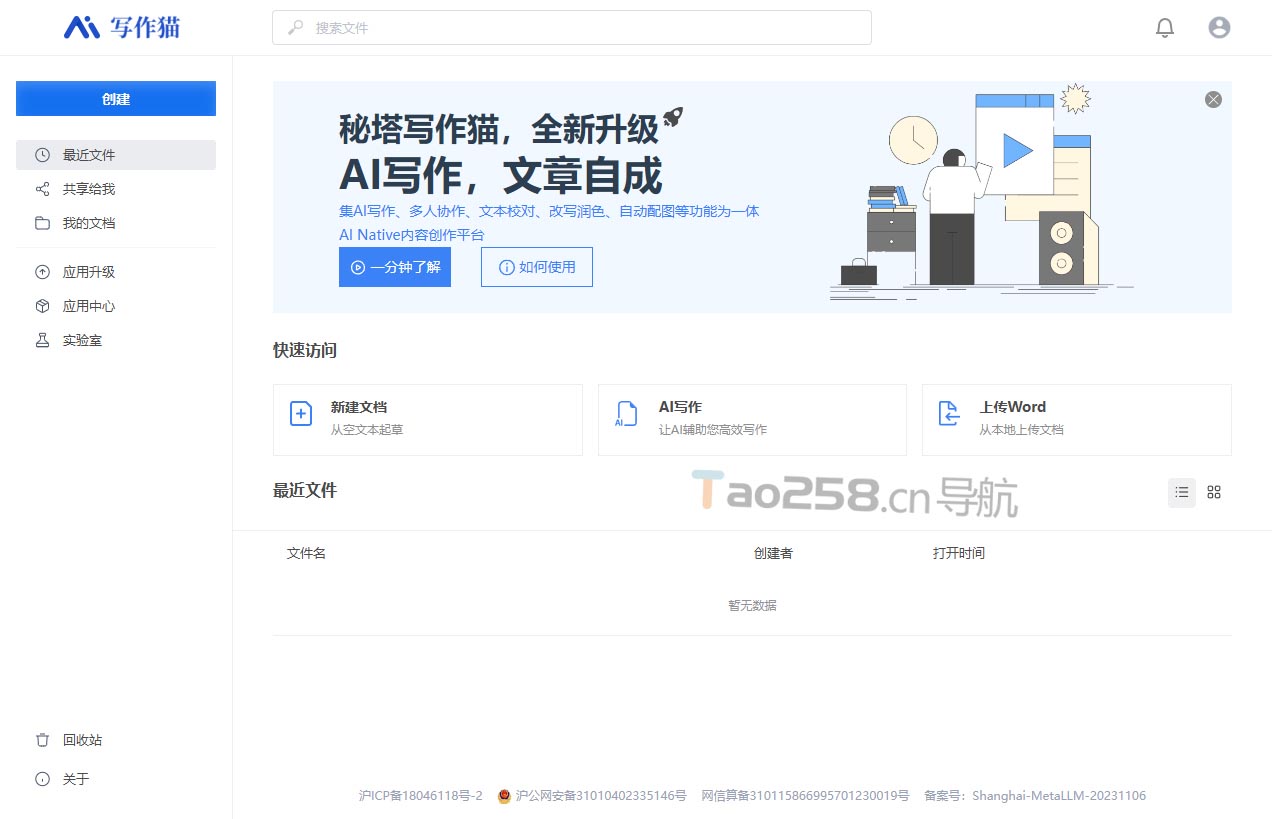1272x819 pixels.
Task: Click the 写作猫 logo
Action: tap(122, 27)
